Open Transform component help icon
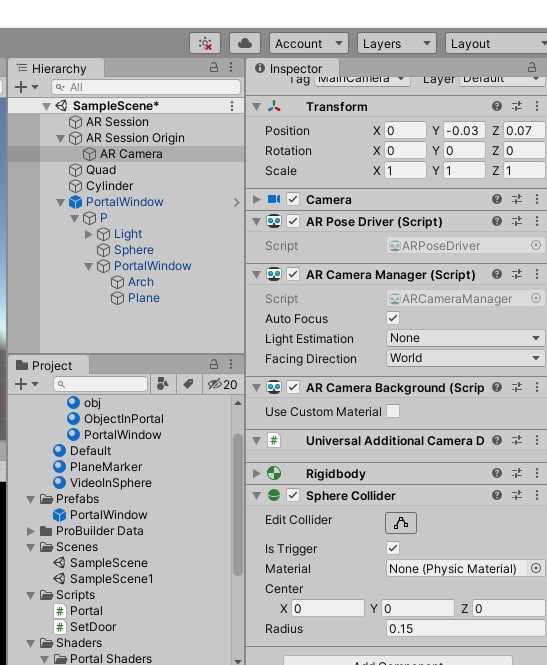Image resolution: width=547 pixels, height=665 pixels. click(x=497, y=106)
